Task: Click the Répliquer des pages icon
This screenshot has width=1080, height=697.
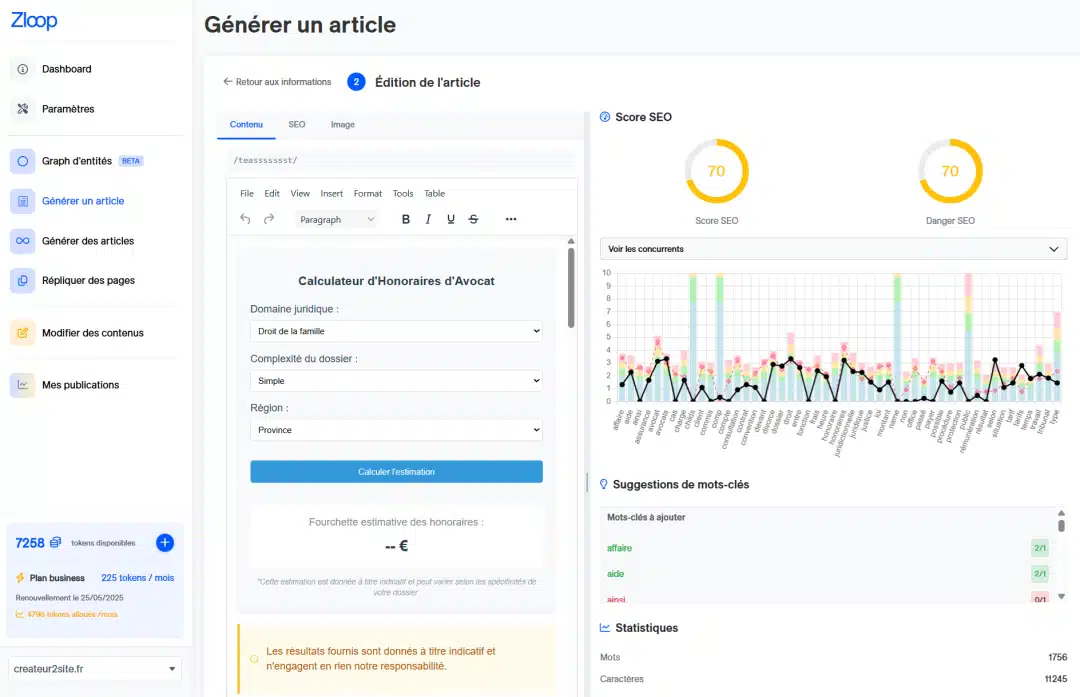Action: 23,281
